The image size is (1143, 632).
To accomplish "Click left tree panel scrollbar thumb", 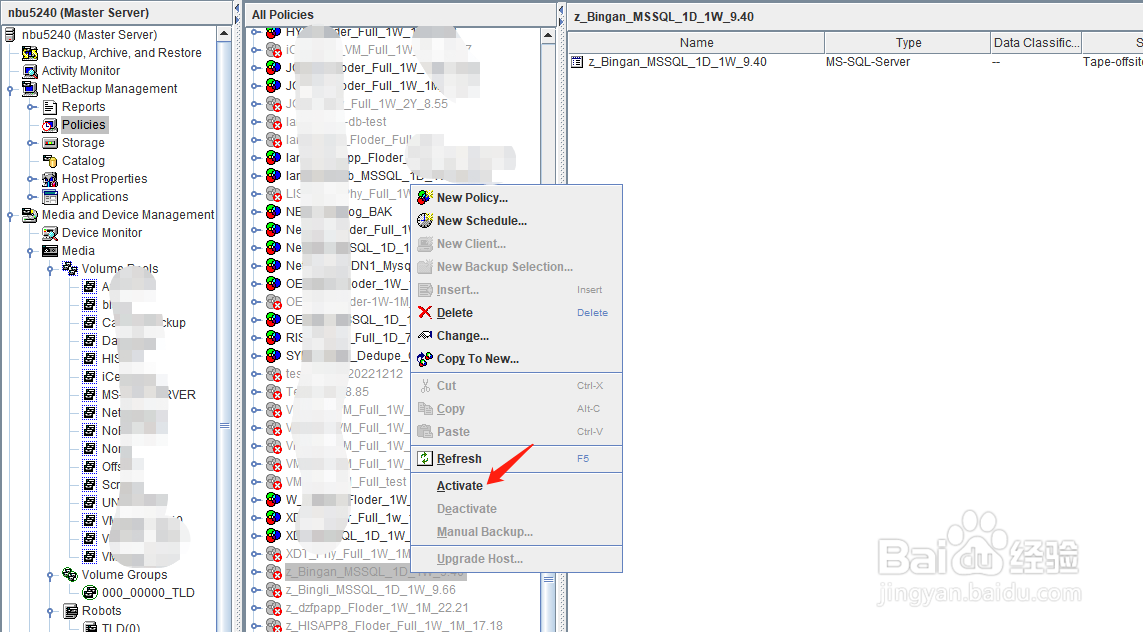I will (x=225, y=426).
